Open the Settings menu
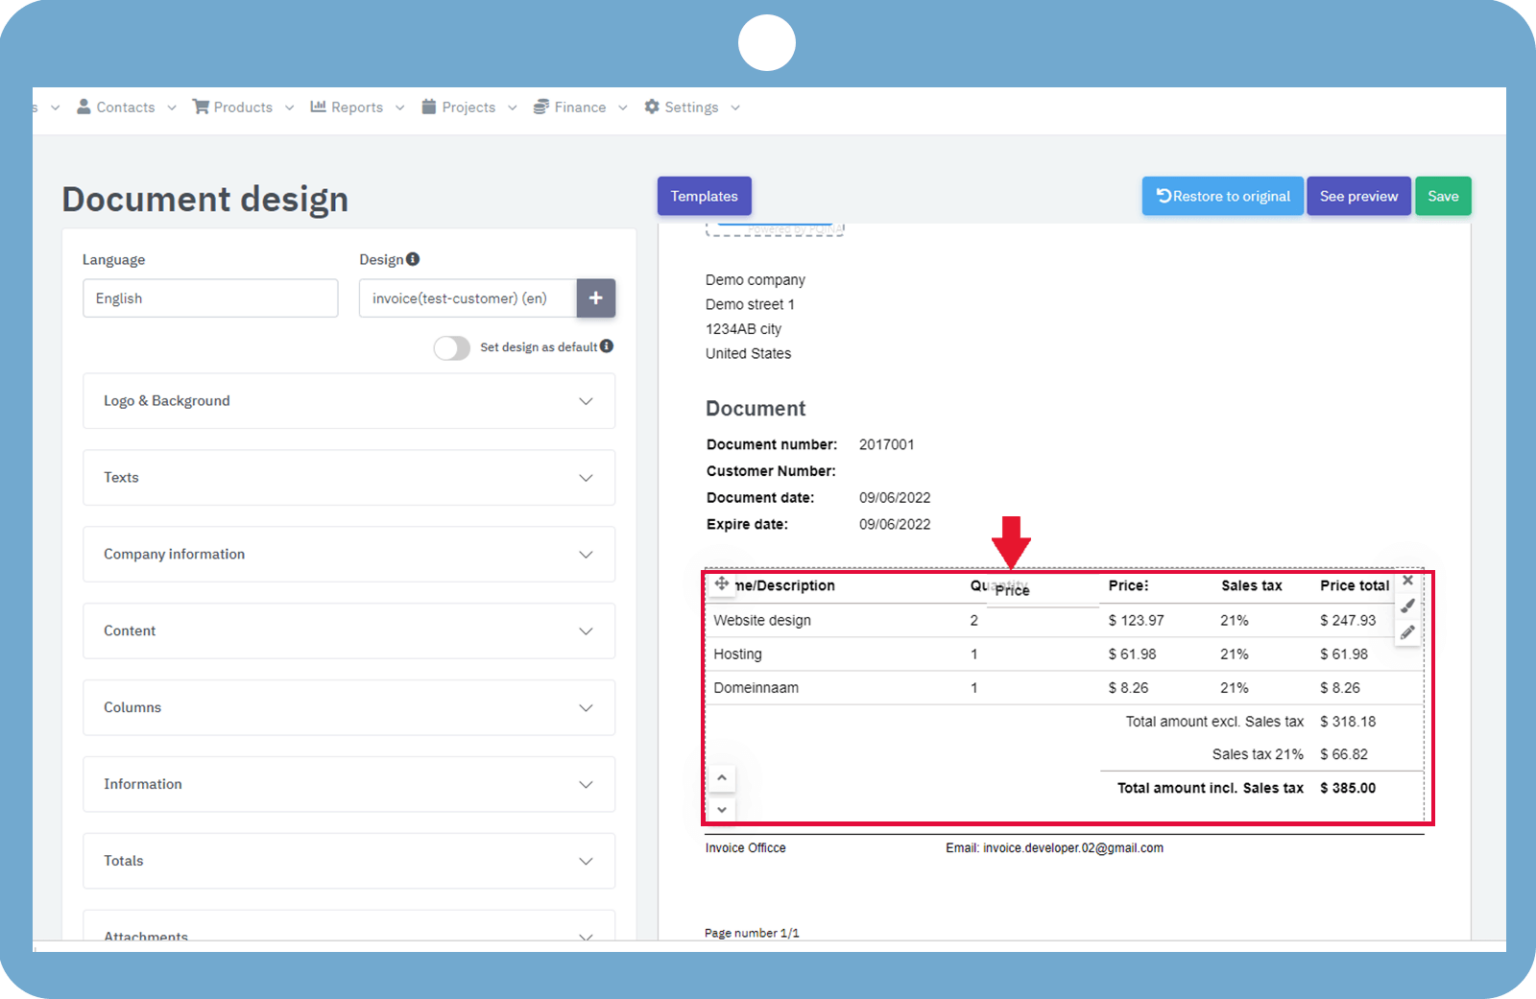This screenshot has width=1536, height=999. pyautogui.click(x=691, y=107)
